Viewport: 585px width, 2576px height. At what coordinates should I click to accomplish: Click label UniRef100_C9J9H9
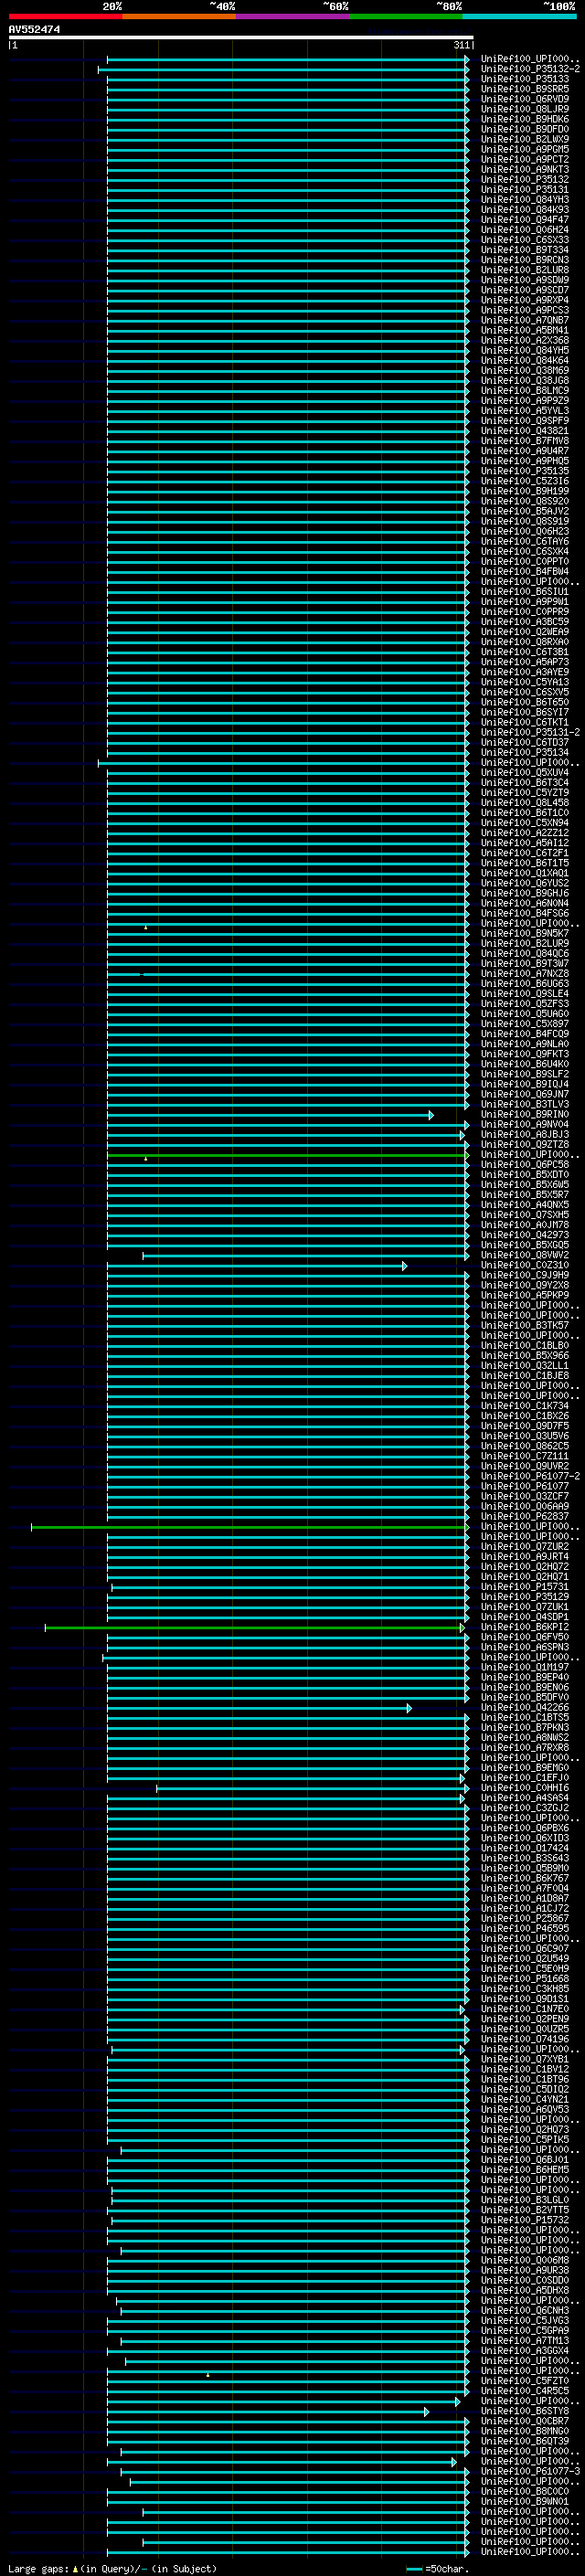[x=525, y=1275]
